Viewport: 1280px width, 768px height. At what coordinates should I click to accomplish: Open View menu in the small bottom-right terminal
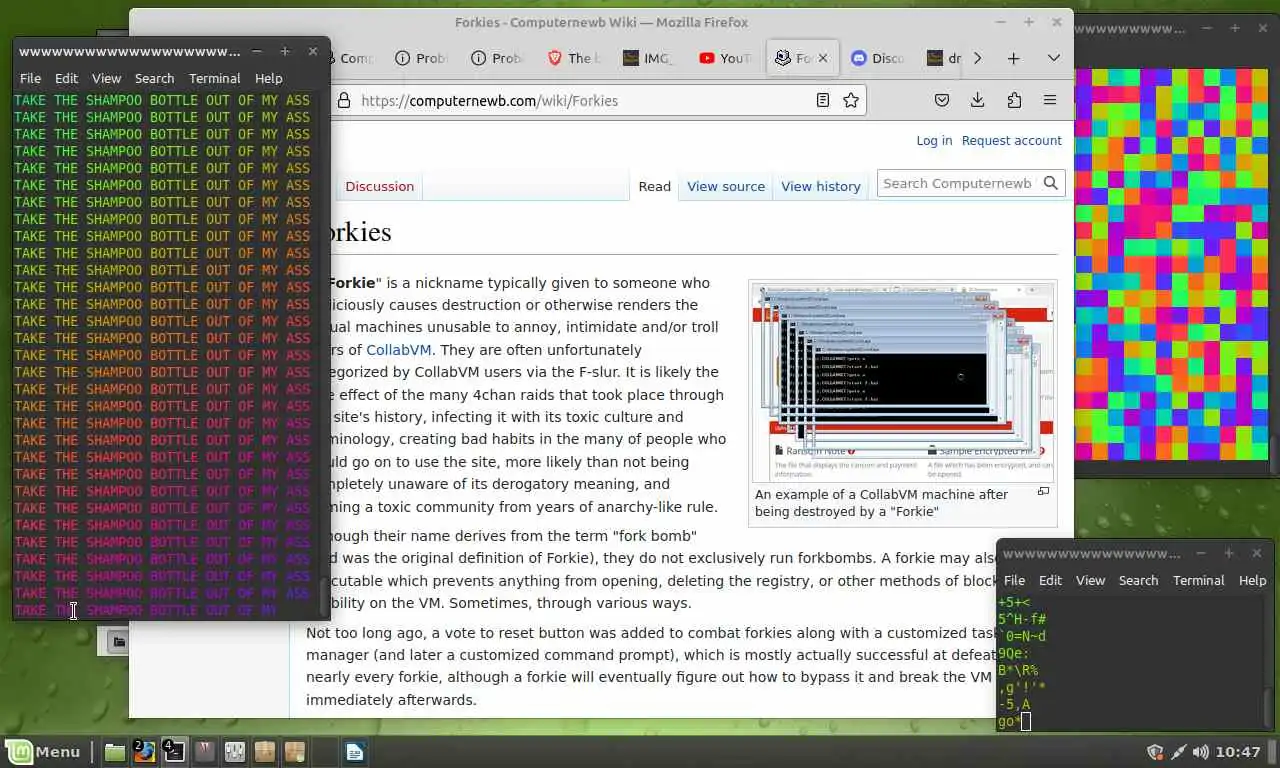pos(1090,580)
